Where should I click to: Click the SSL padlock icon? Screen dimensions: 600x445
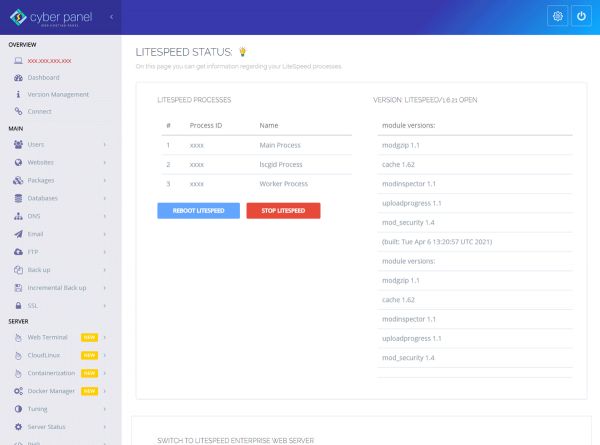point(18,306)
